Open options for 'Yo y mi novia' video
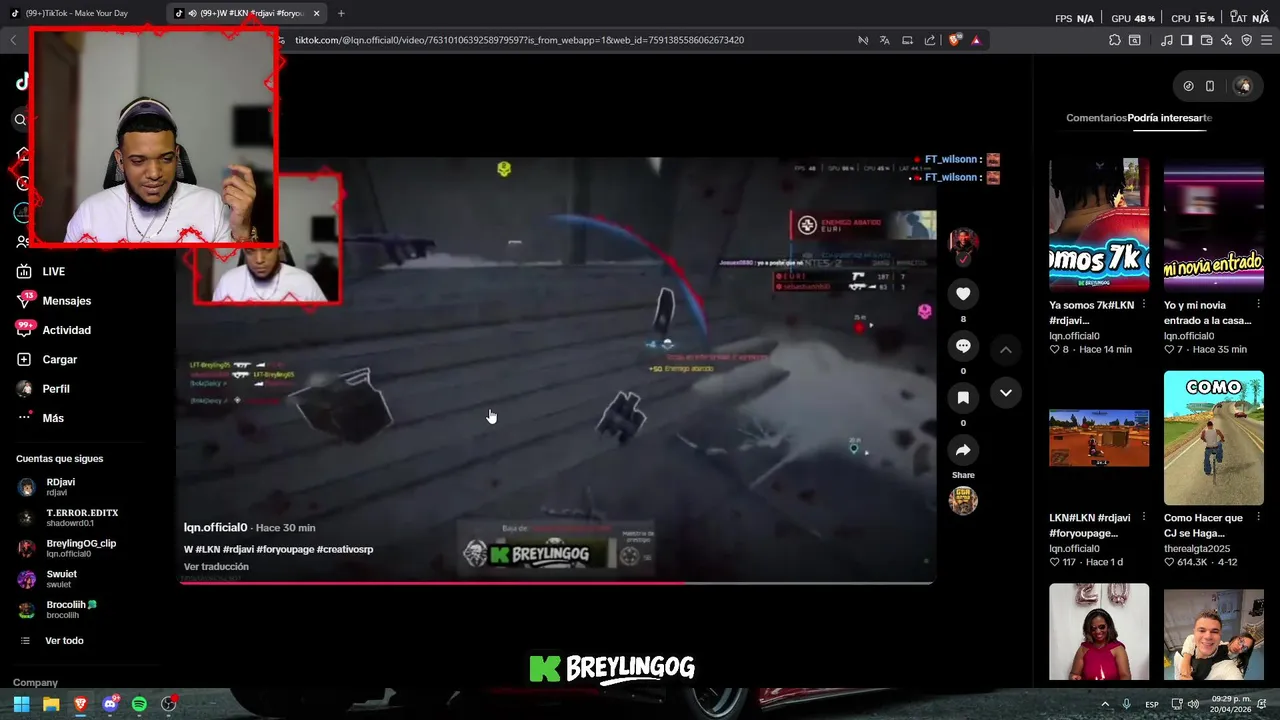This screenshot has height=720, width=1280. (1257, 306)
